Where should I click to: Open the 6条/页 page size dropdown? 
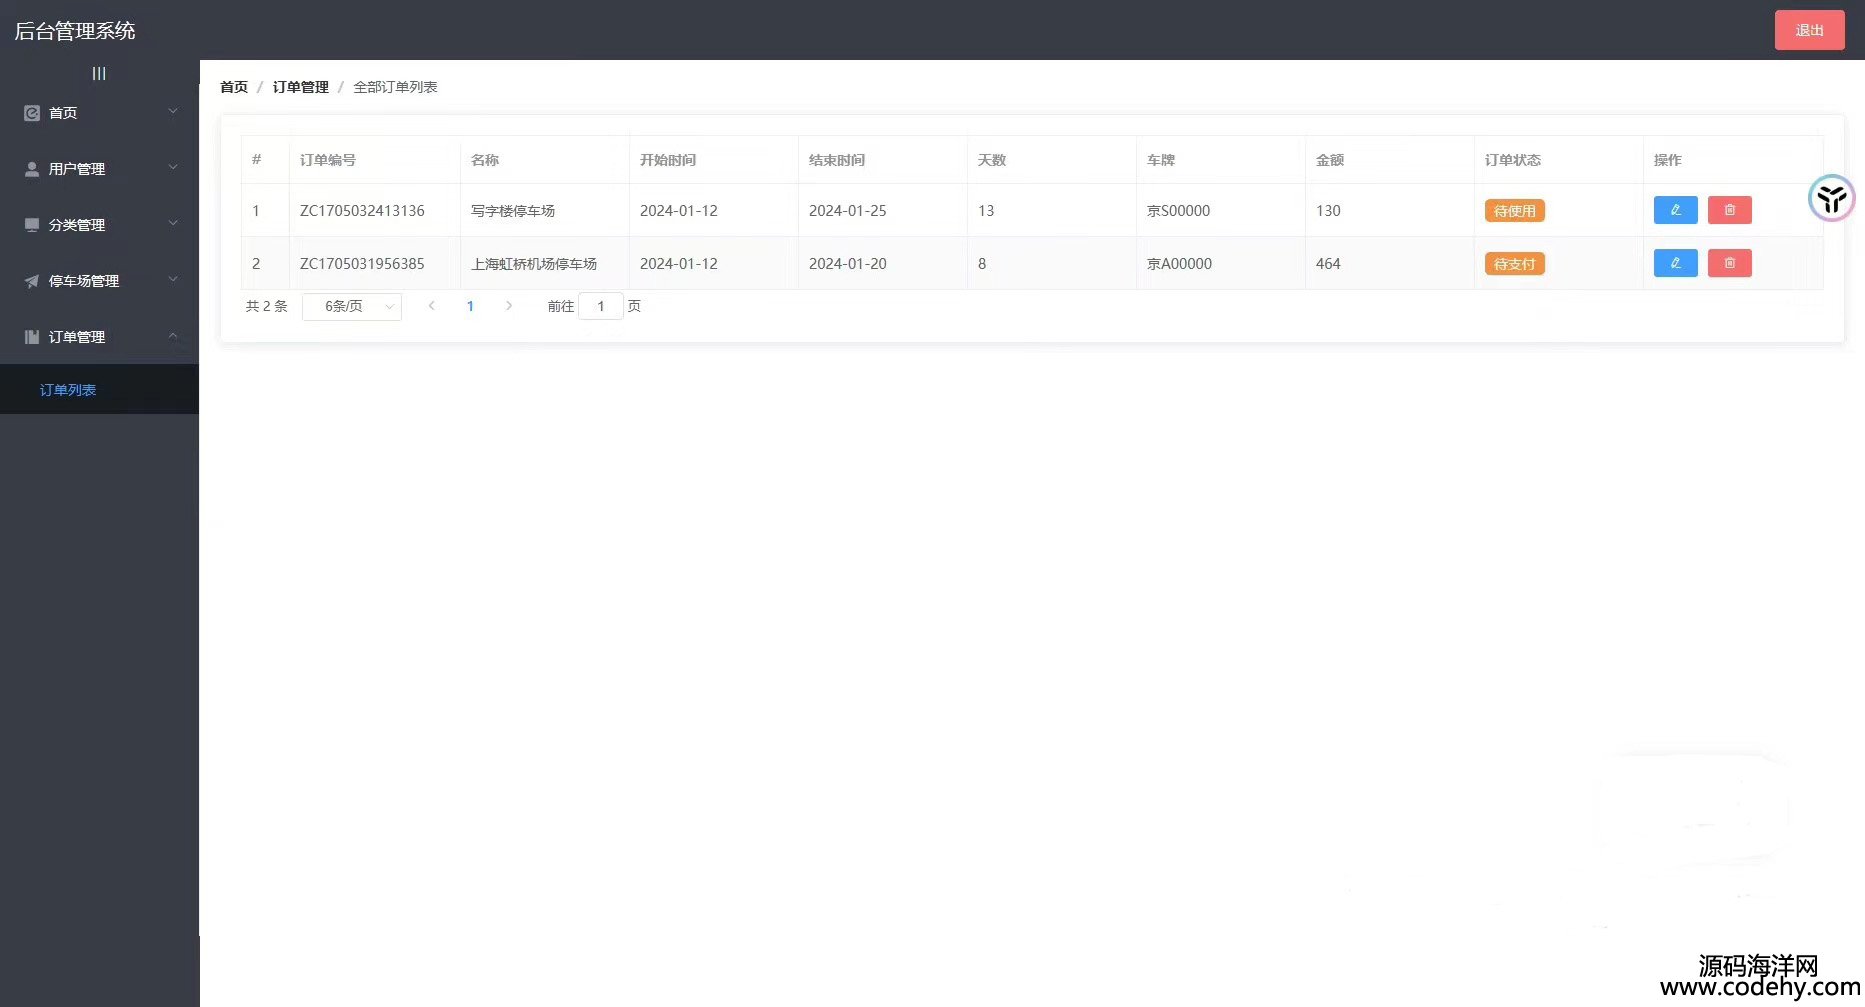click(x=352, y=306)
